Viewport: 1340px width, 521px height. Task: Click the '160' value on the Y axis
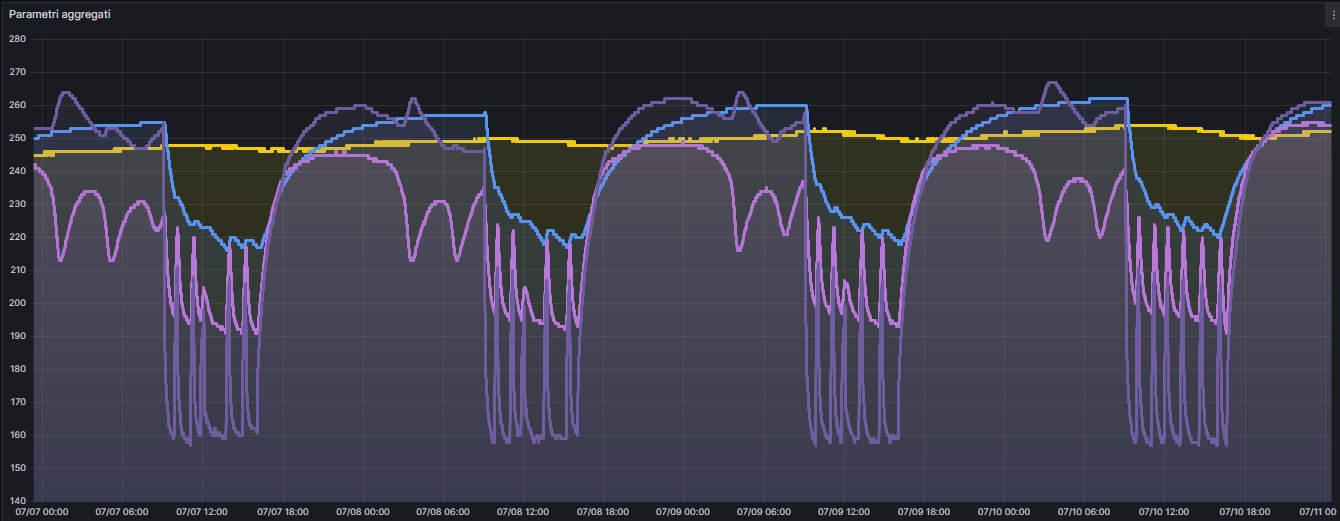17,435
